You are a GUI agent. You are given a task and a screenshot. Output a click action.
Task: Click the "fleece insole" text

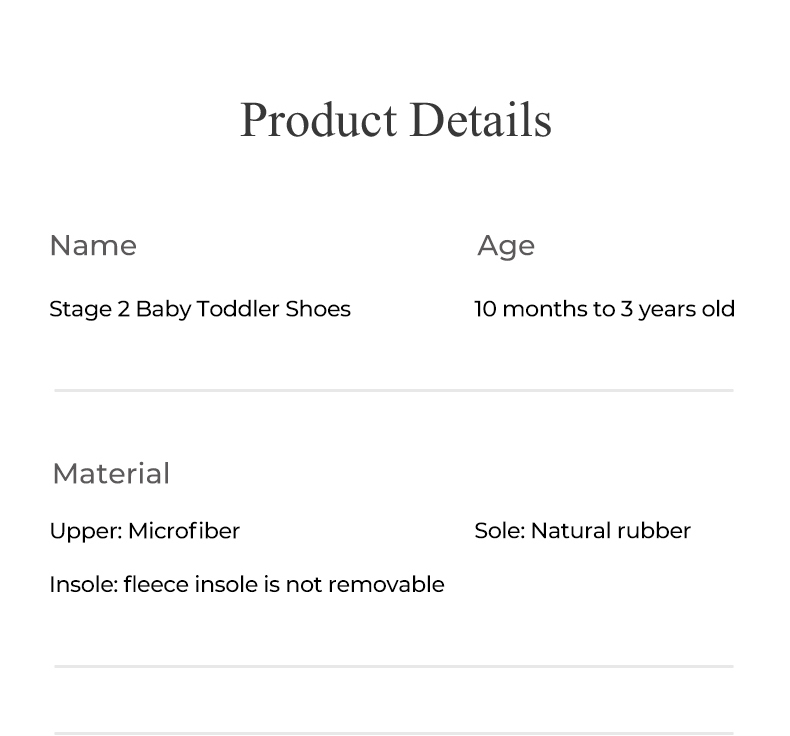[x=190, y=585]
